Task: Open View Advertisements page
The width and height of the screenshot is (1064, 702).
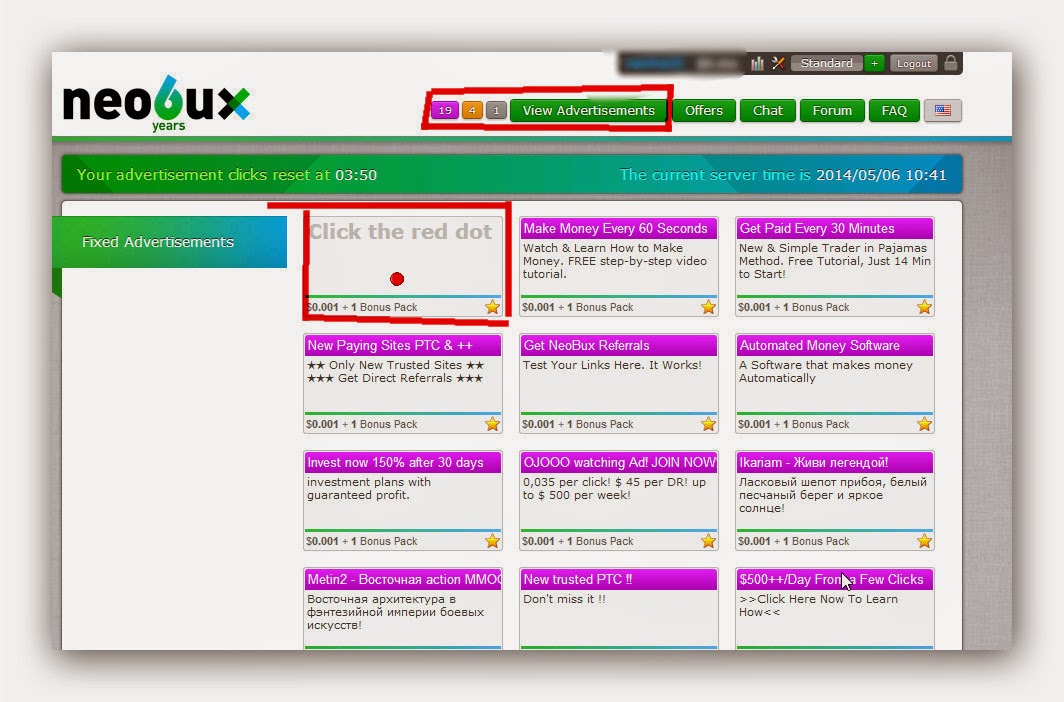Action: [588, 111]
